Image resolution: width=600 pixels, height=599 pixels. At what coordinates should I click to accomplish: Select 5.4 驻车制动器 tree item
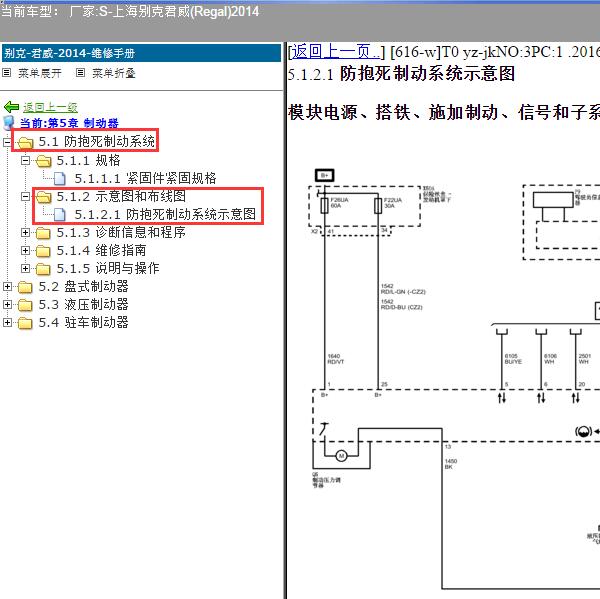(83, 322)
